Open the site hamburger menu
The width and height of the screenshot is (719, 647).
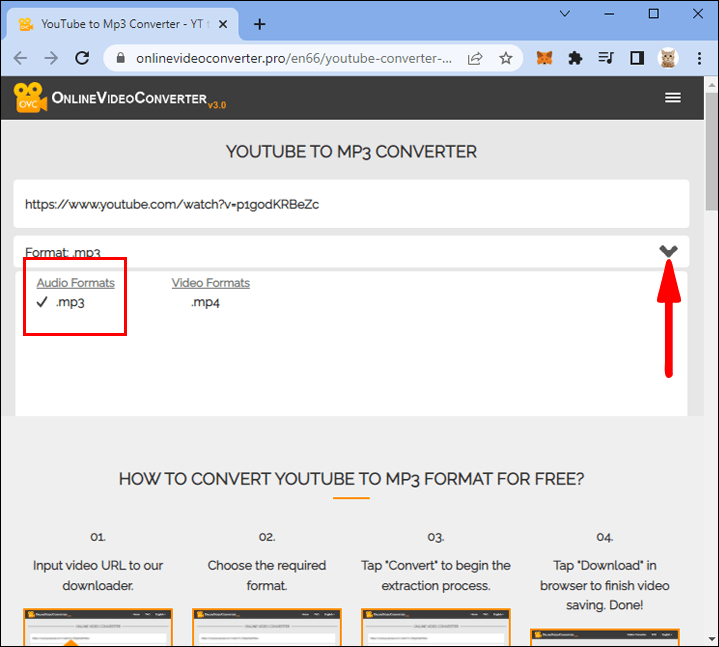coord(673,98)
